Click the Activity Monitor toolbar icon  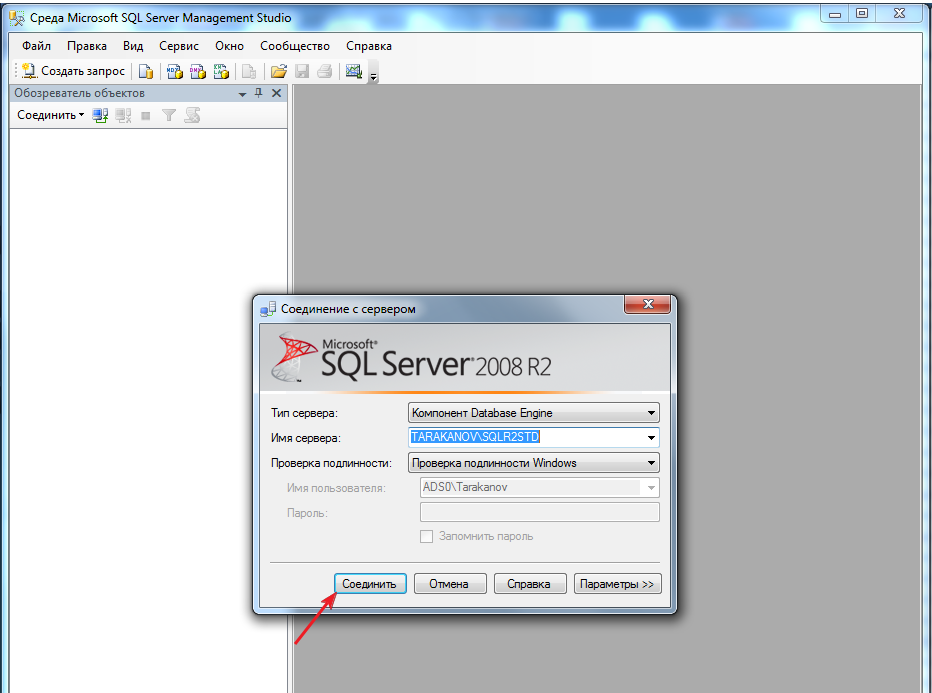pyautogui.click(x=354, y=71)
